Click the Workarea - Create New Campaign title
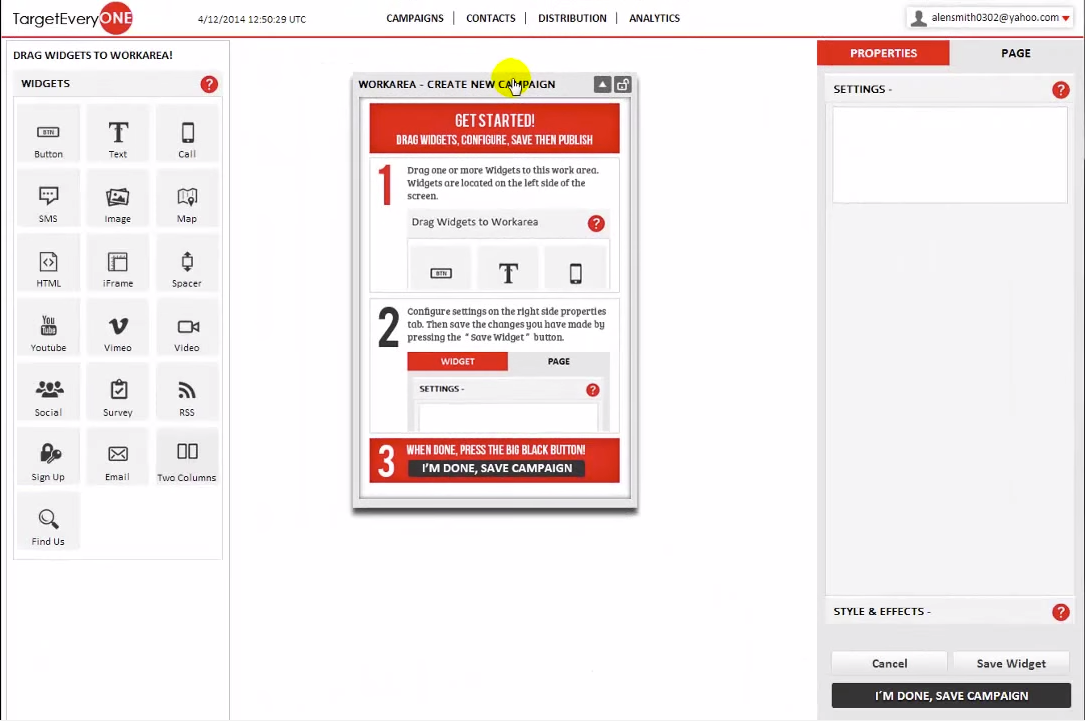This screenshot has height=721, width=1085. [457, 84]
